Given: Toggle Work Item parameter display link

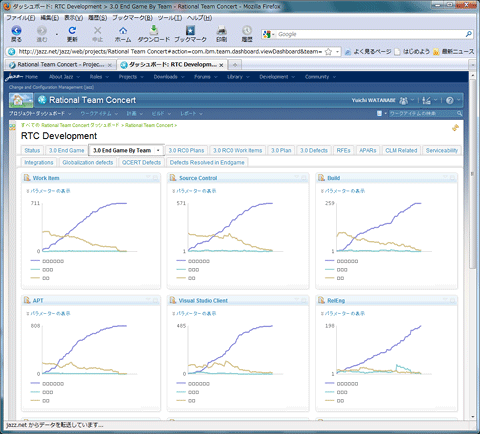Looking at the screenshot, I should (x=48, y=191).
